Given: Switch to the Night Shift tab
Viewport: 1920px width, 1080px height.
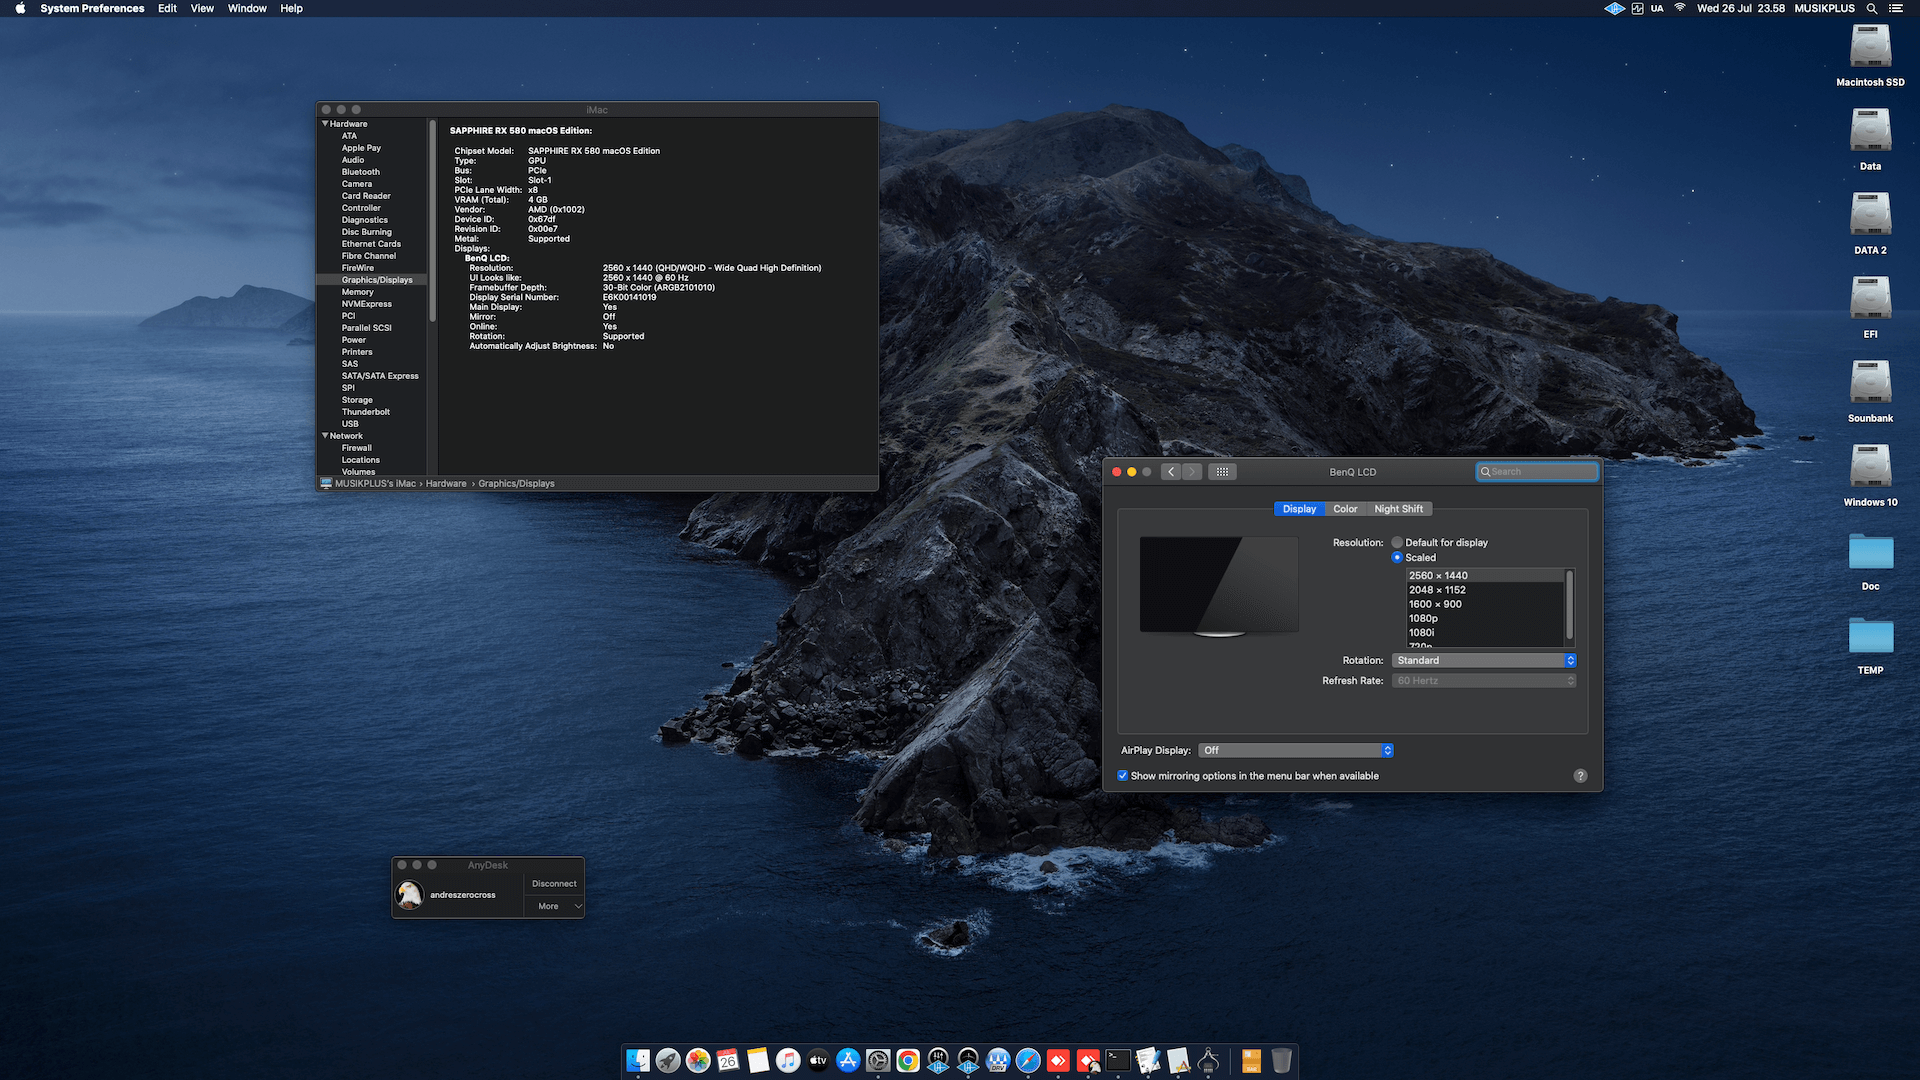Looking at the screenshot, I should coord(1398,509).
